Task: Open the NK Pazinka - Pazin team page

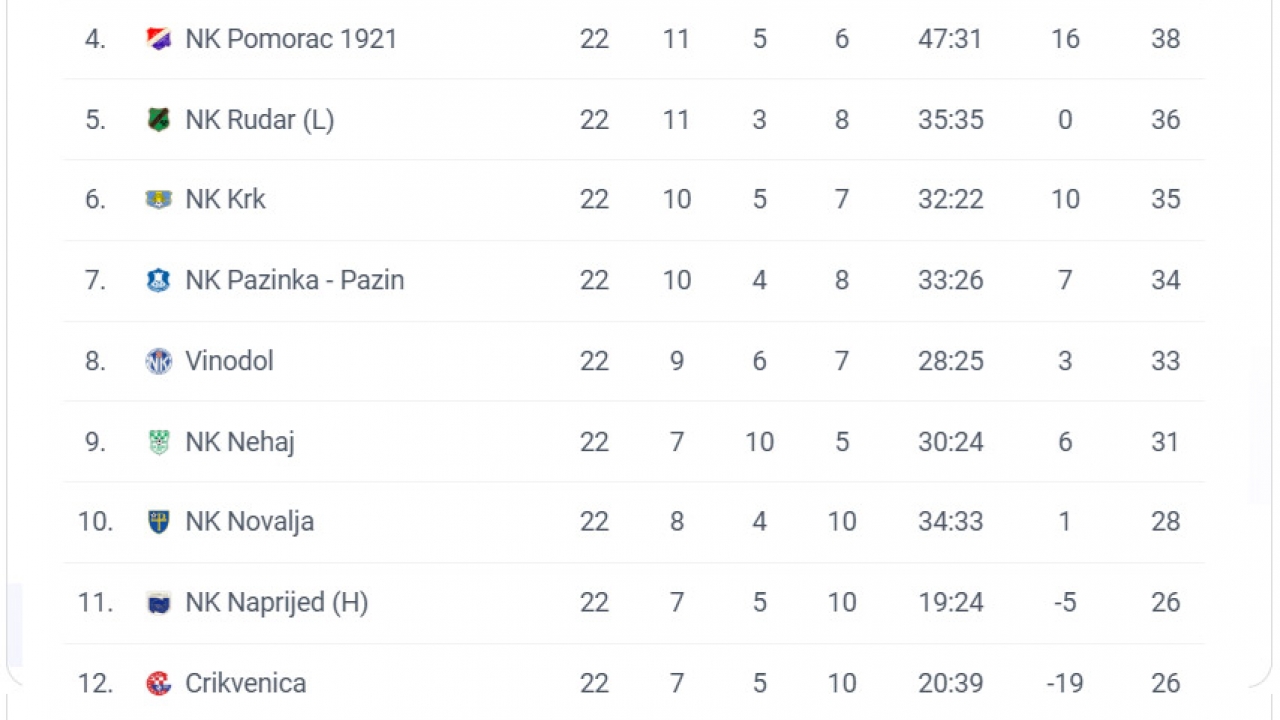Action: click(295, 281)
